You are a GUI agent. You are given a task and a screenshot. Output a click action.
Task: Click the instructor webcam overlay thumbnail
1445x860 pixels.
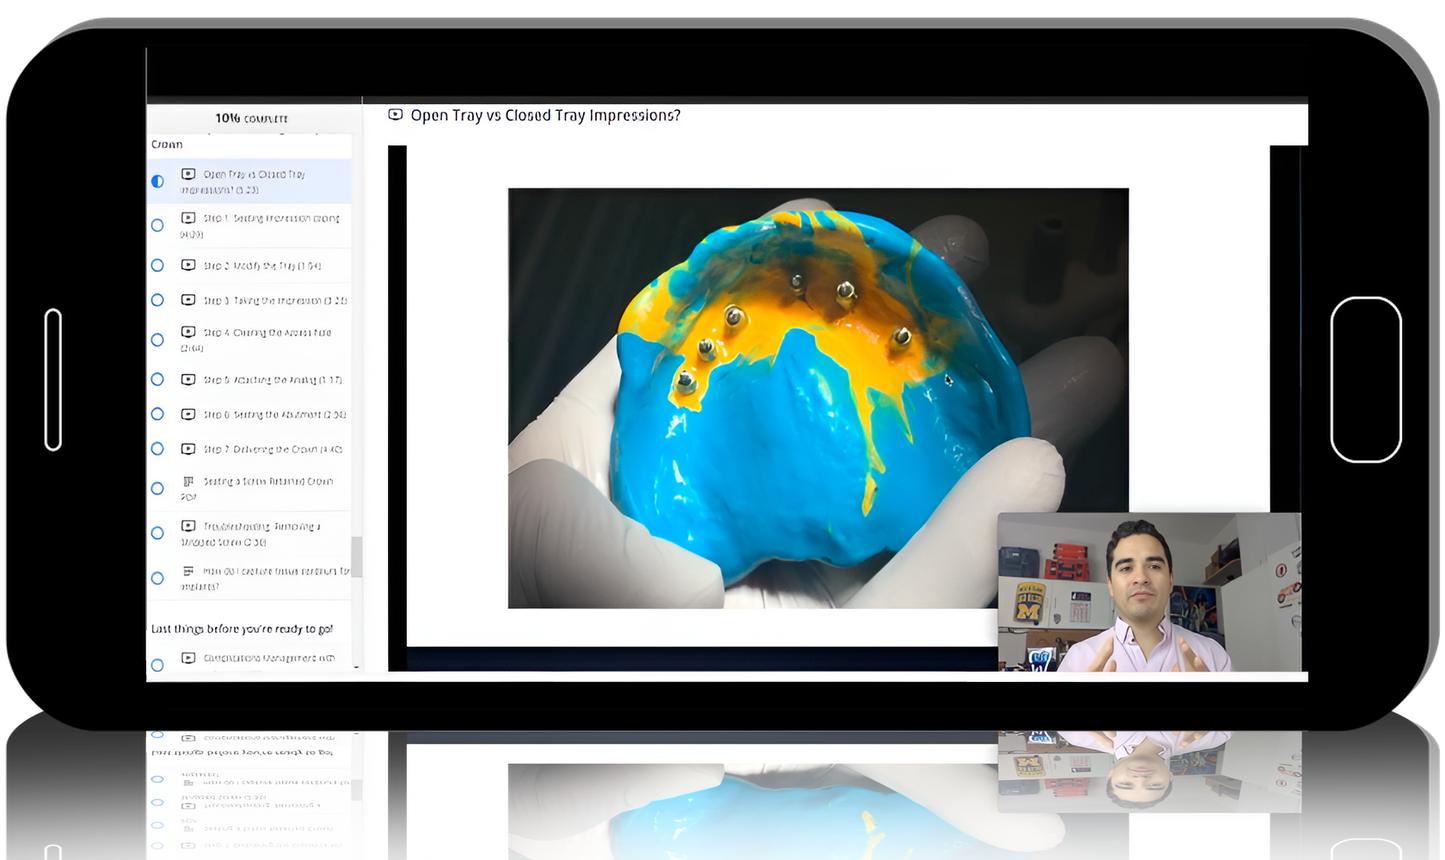pos(1149,592)
